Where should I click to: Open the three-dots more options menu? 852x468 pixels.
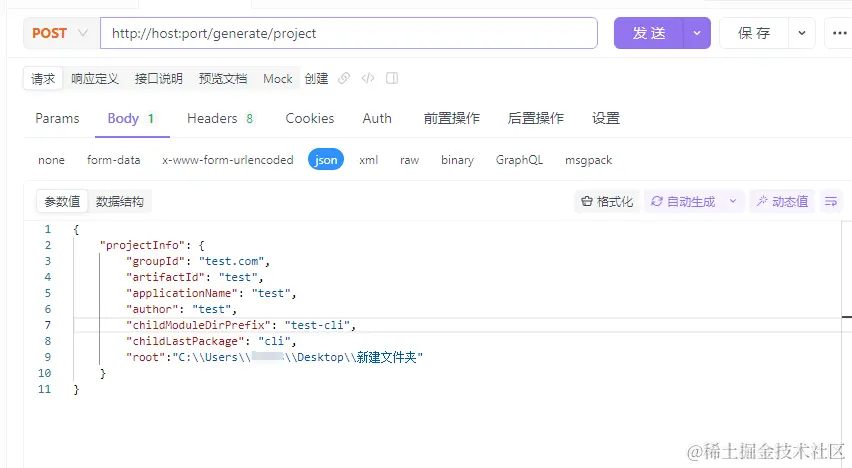(x=840, y=33)
